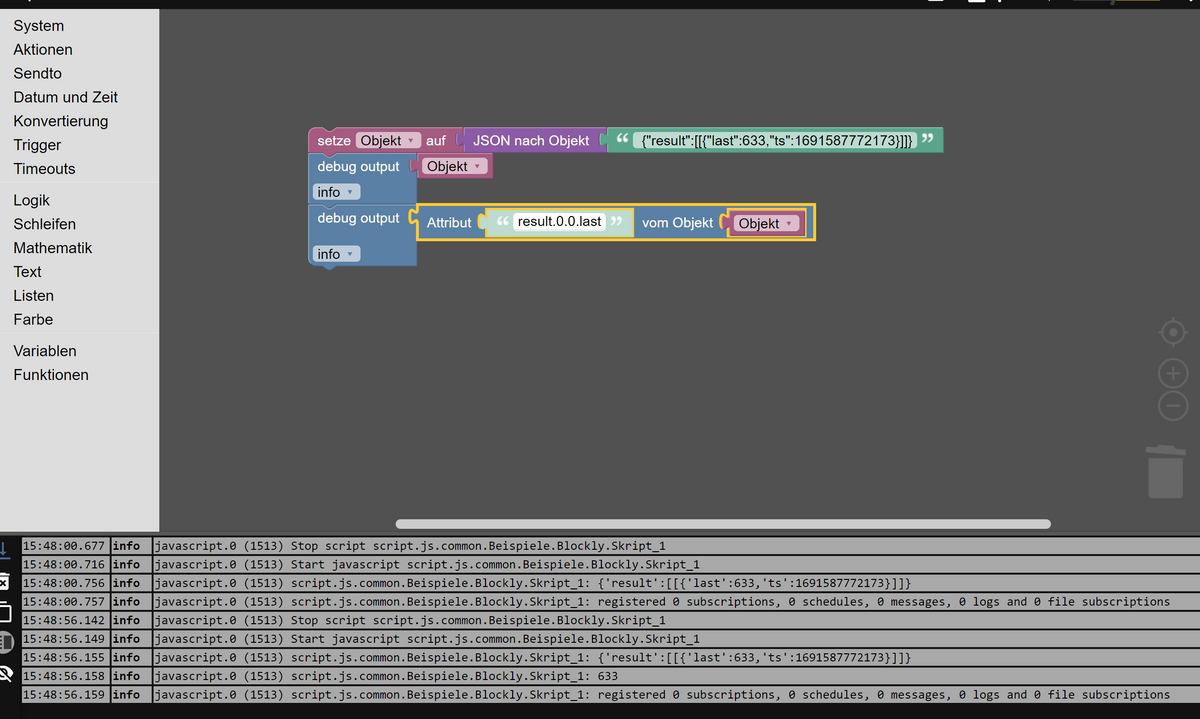Edit the result.0.0.last text field
Image resolution: width=1200 pixels, height=719 pixels.
560,221
